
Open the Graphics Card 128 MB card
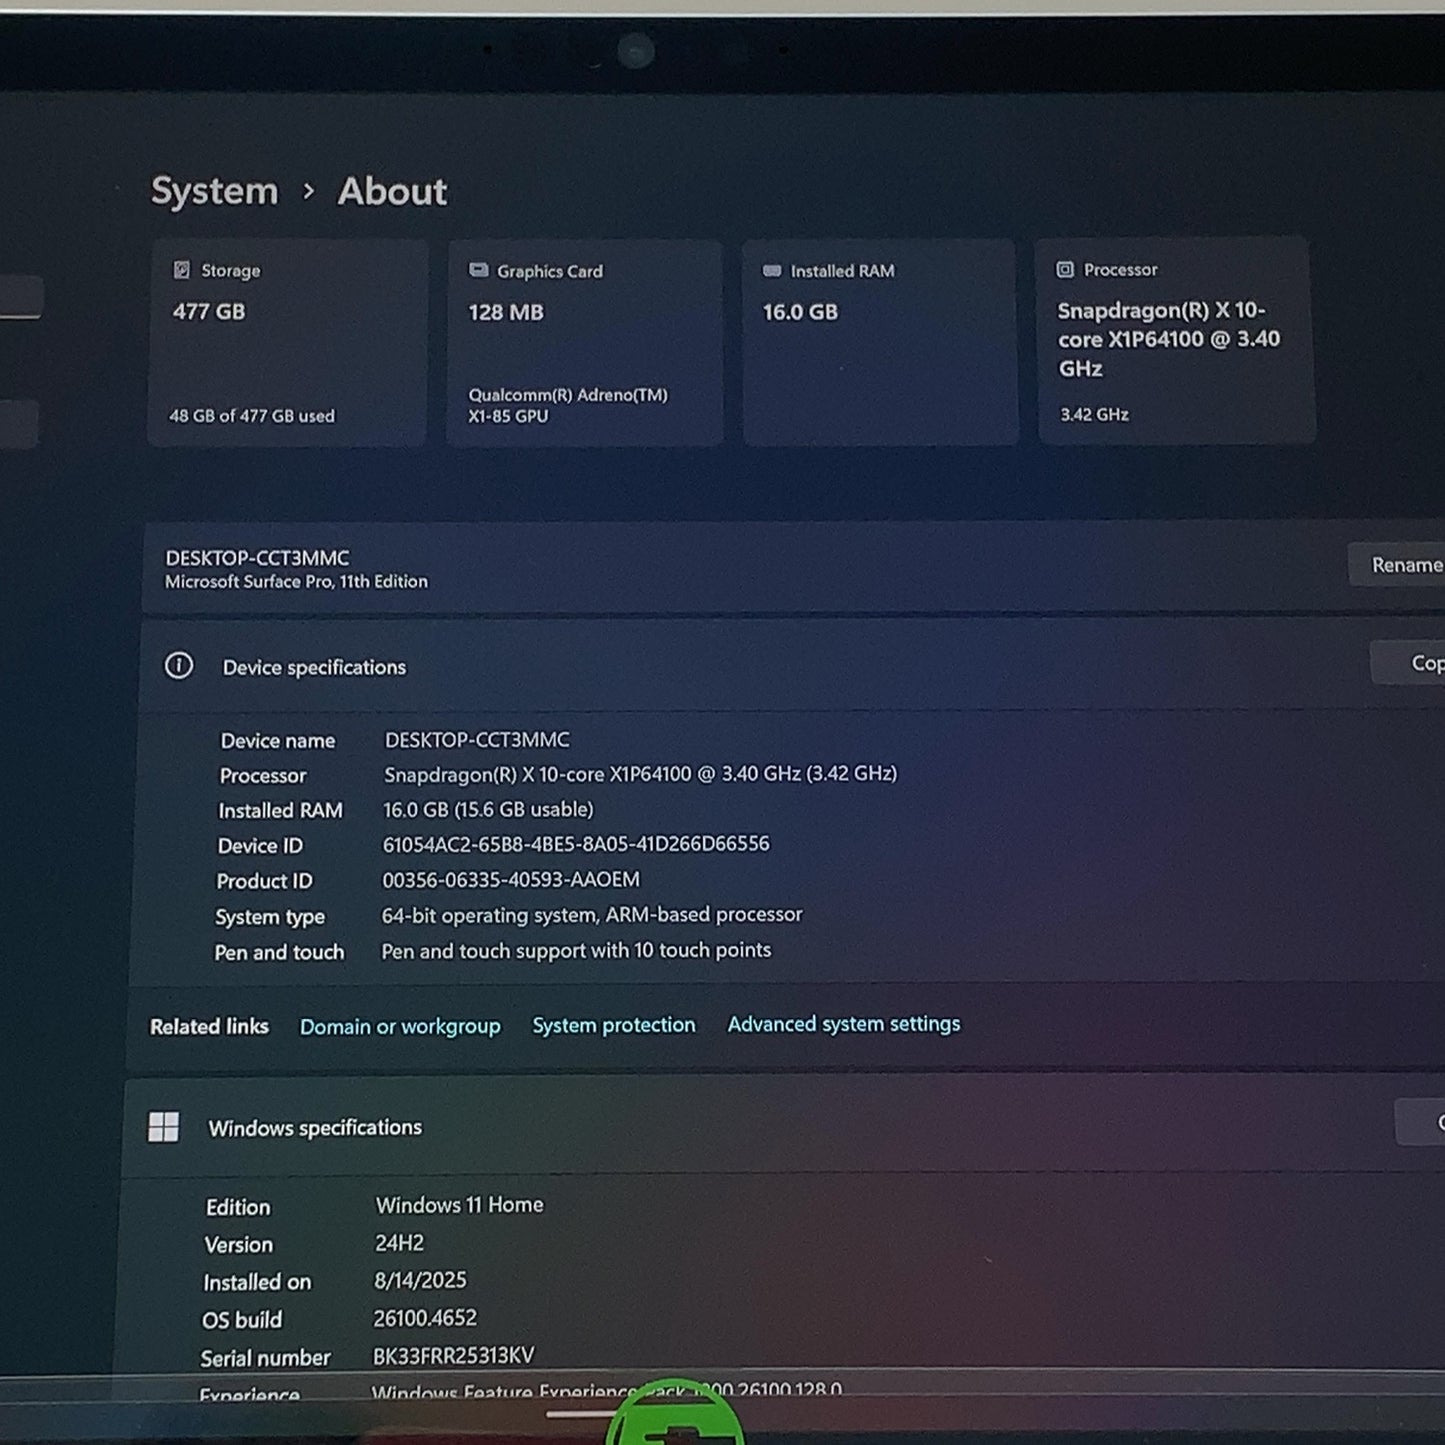pyautogui.click(x=584, y=343)
